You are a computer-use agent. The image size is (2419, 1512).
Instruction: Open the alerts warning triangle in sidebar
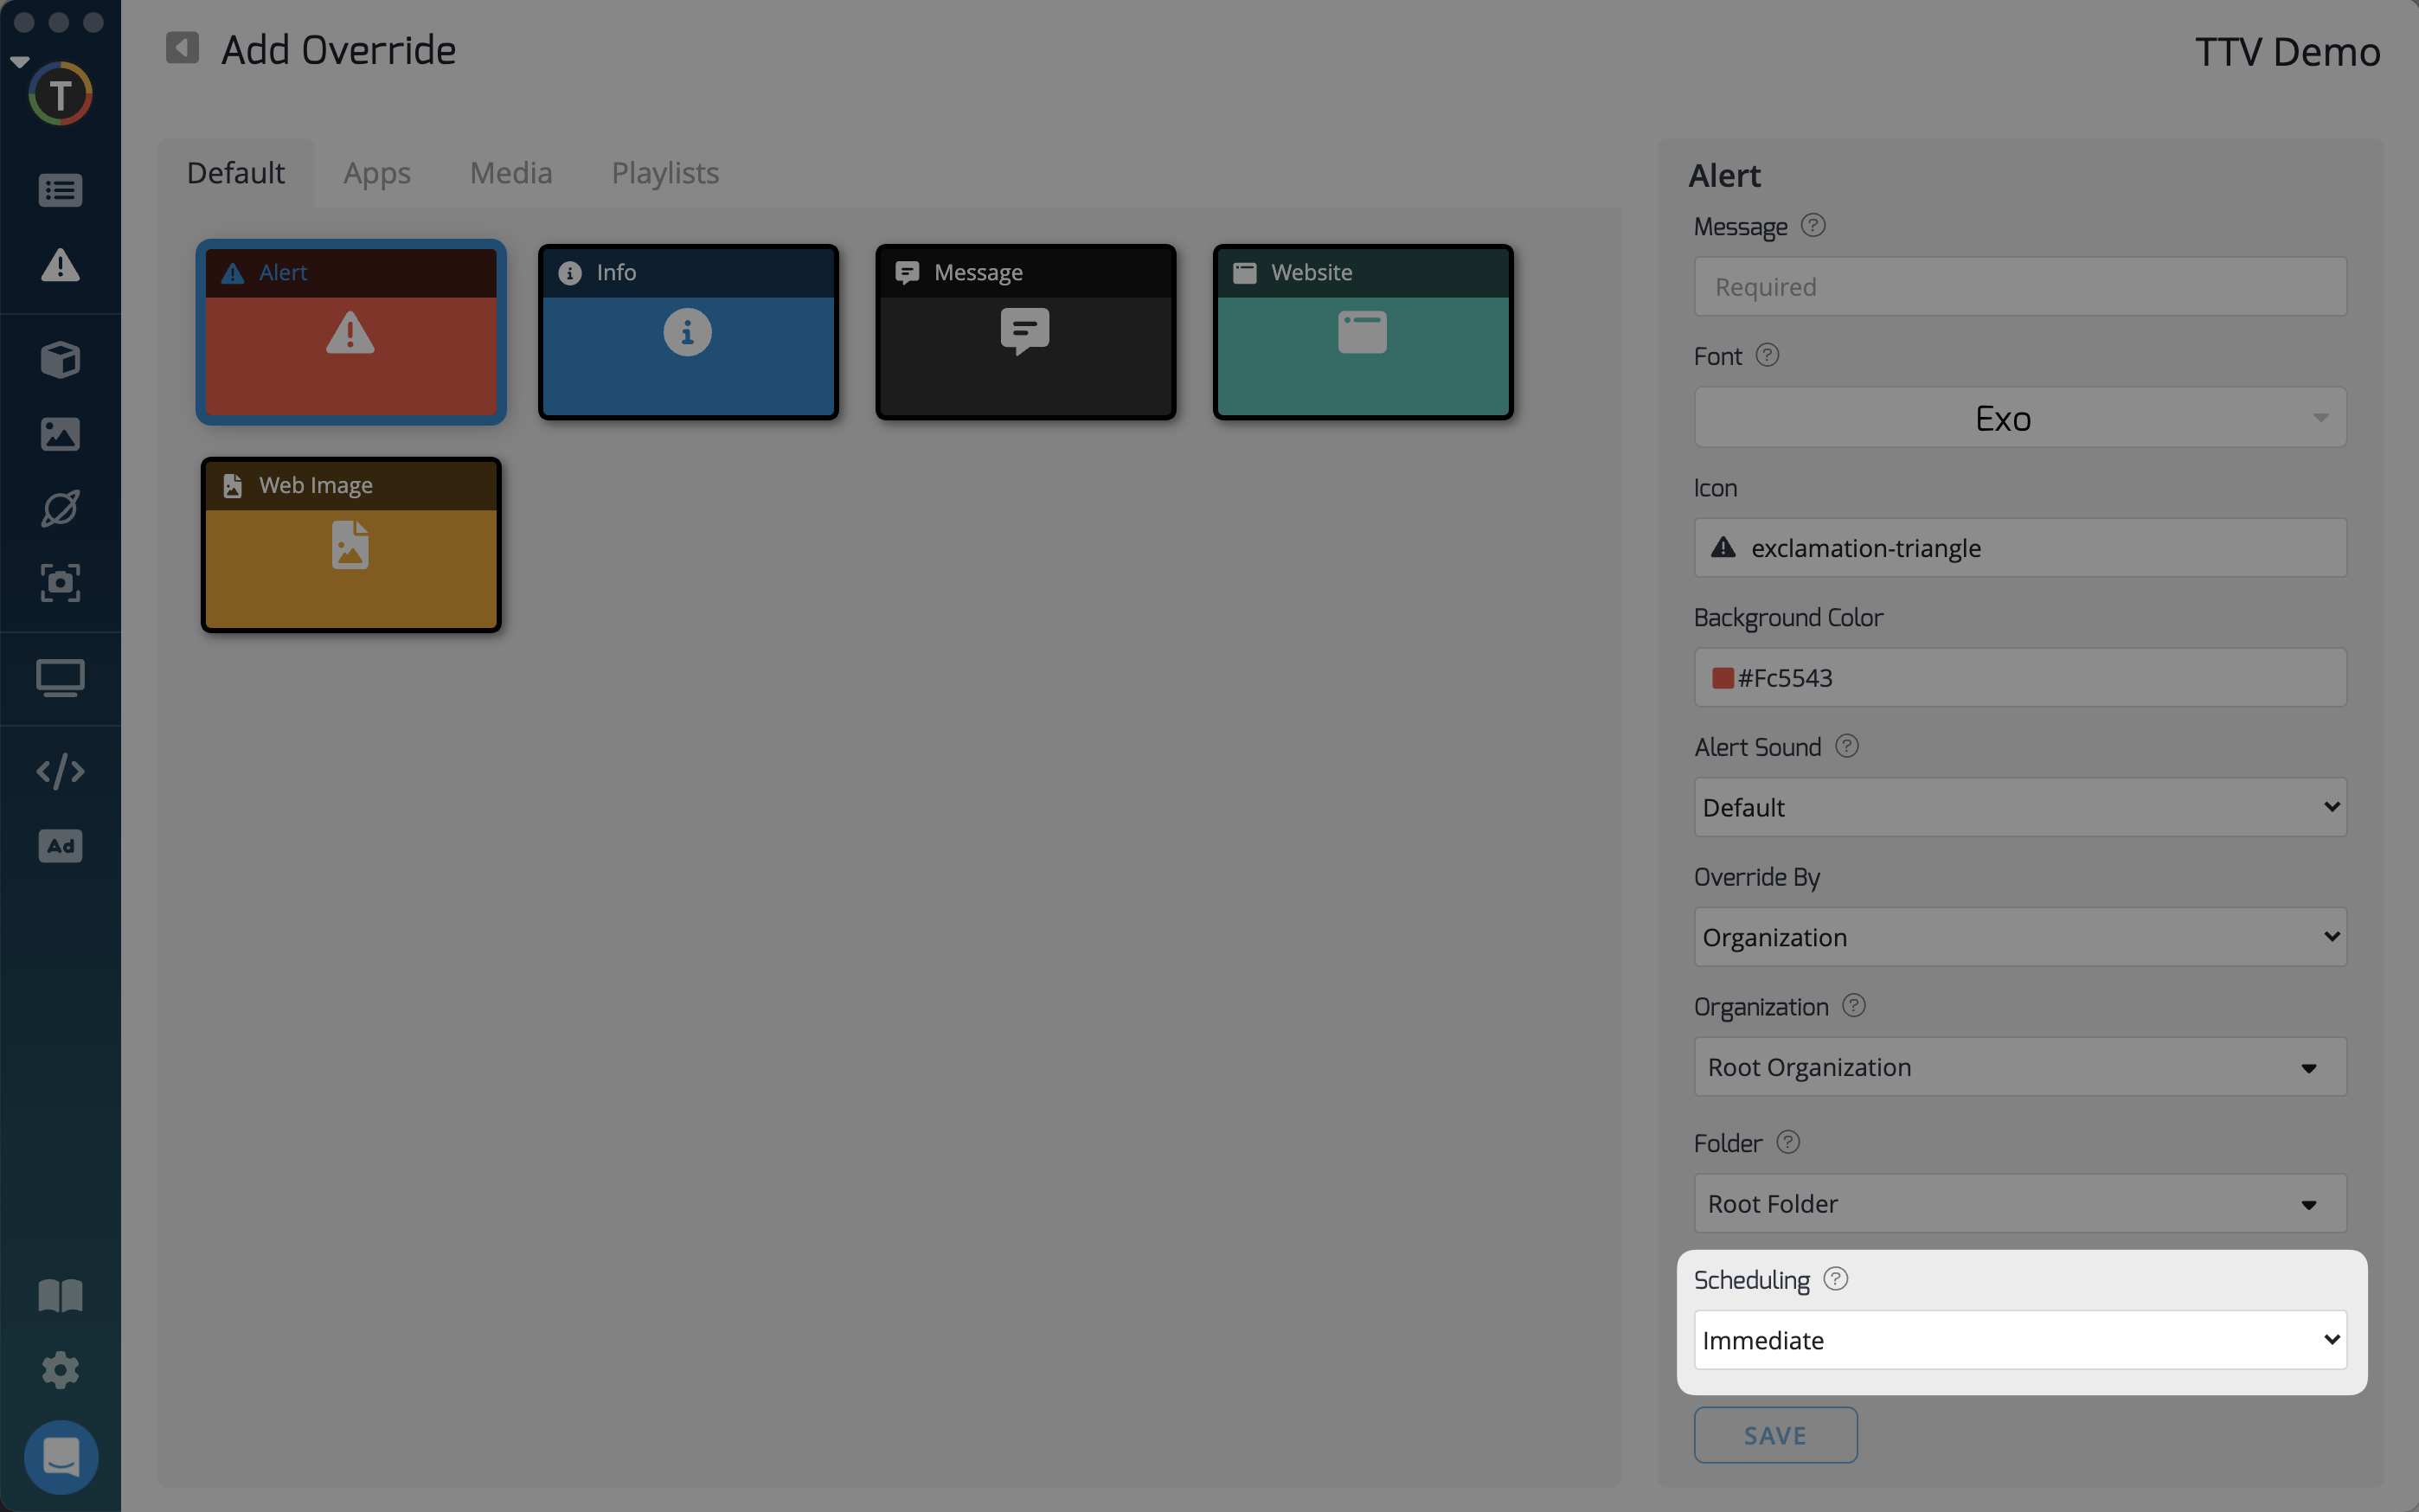coord(60,266)
